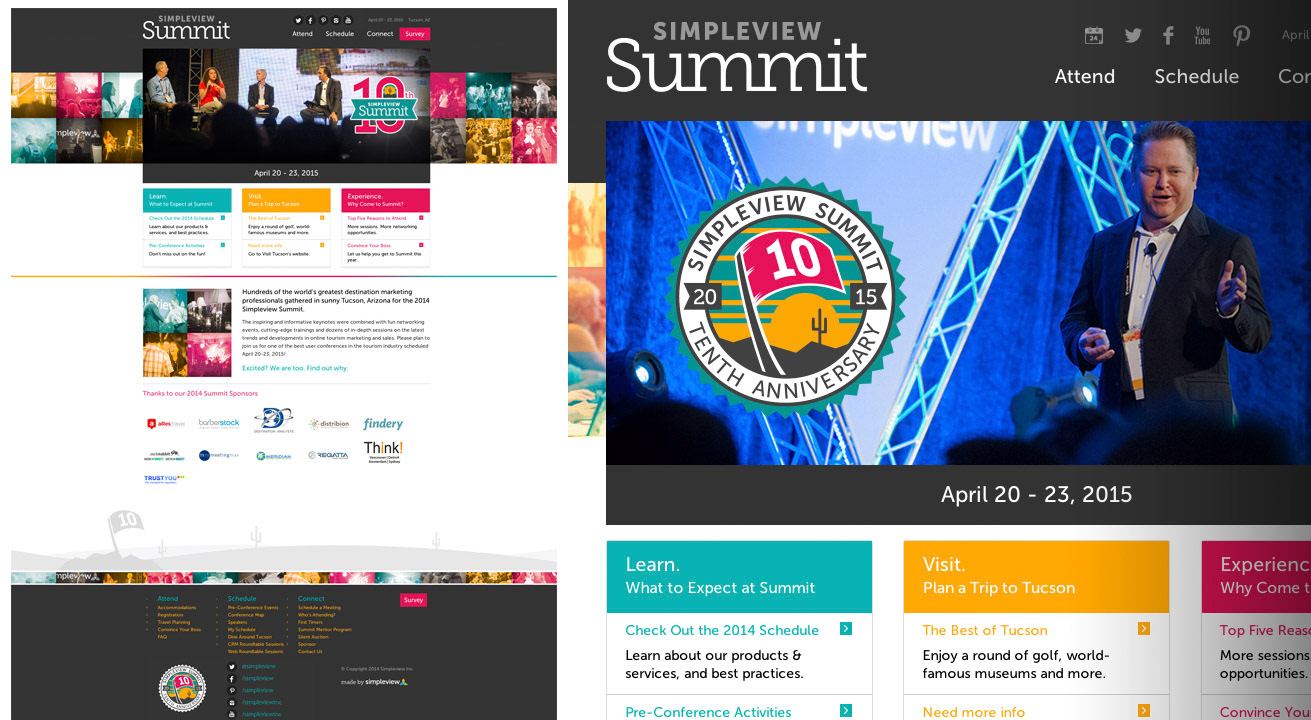Click large Simpleview Summit logo in enlarged header
Screen dimensions: 1311x720
pyautogui.click(x=736, y=58)
